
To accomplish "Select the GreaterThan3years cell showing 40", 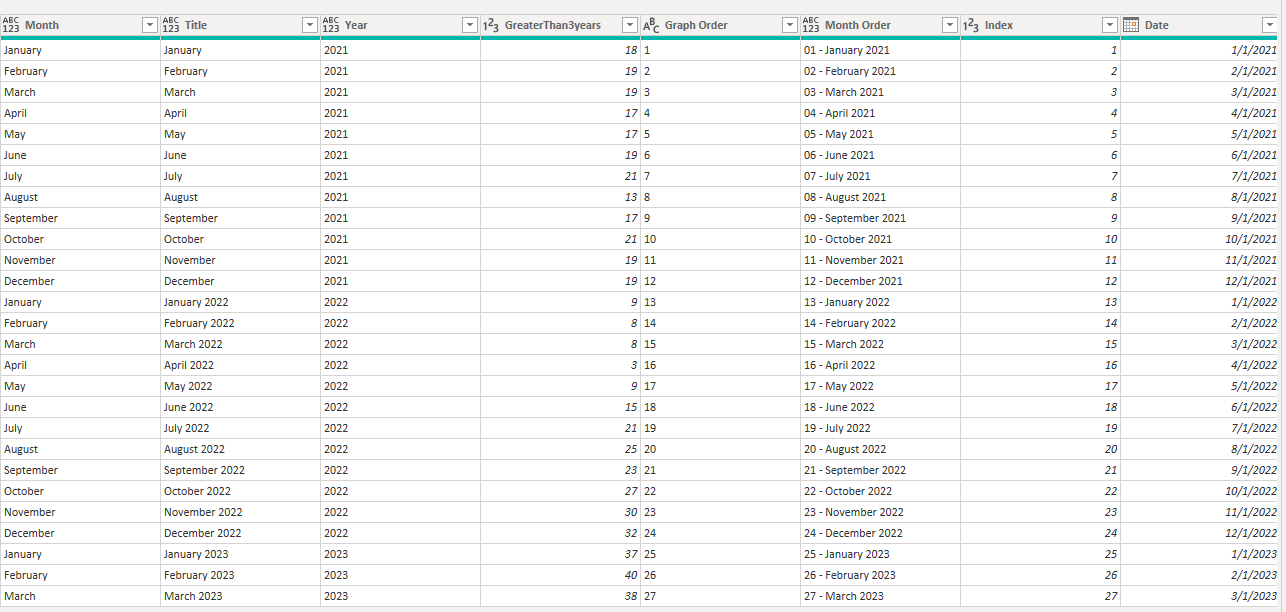I will pos(560,575).
